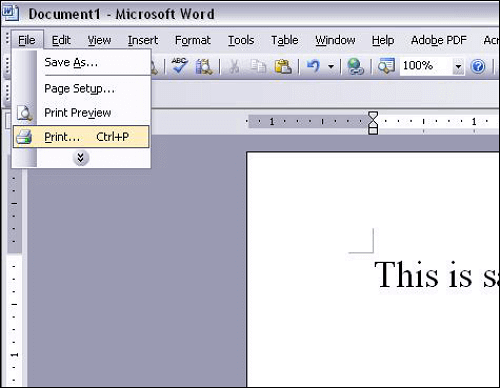Screen dimensions: 500x388
Task: Click the Word document icon in title bar
Action: click(x=10, y=13)
